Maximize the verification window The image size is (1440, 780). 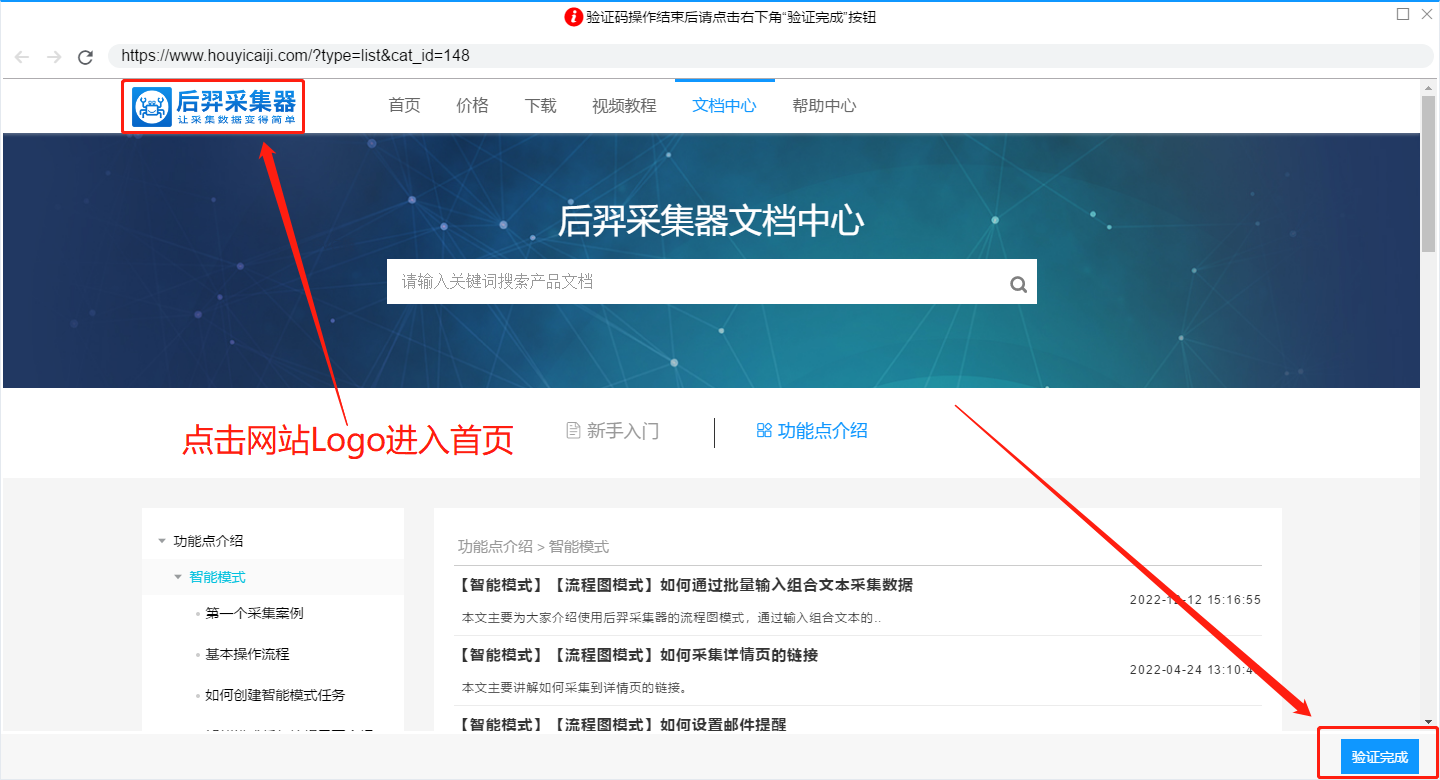(x=1403, y=14)
